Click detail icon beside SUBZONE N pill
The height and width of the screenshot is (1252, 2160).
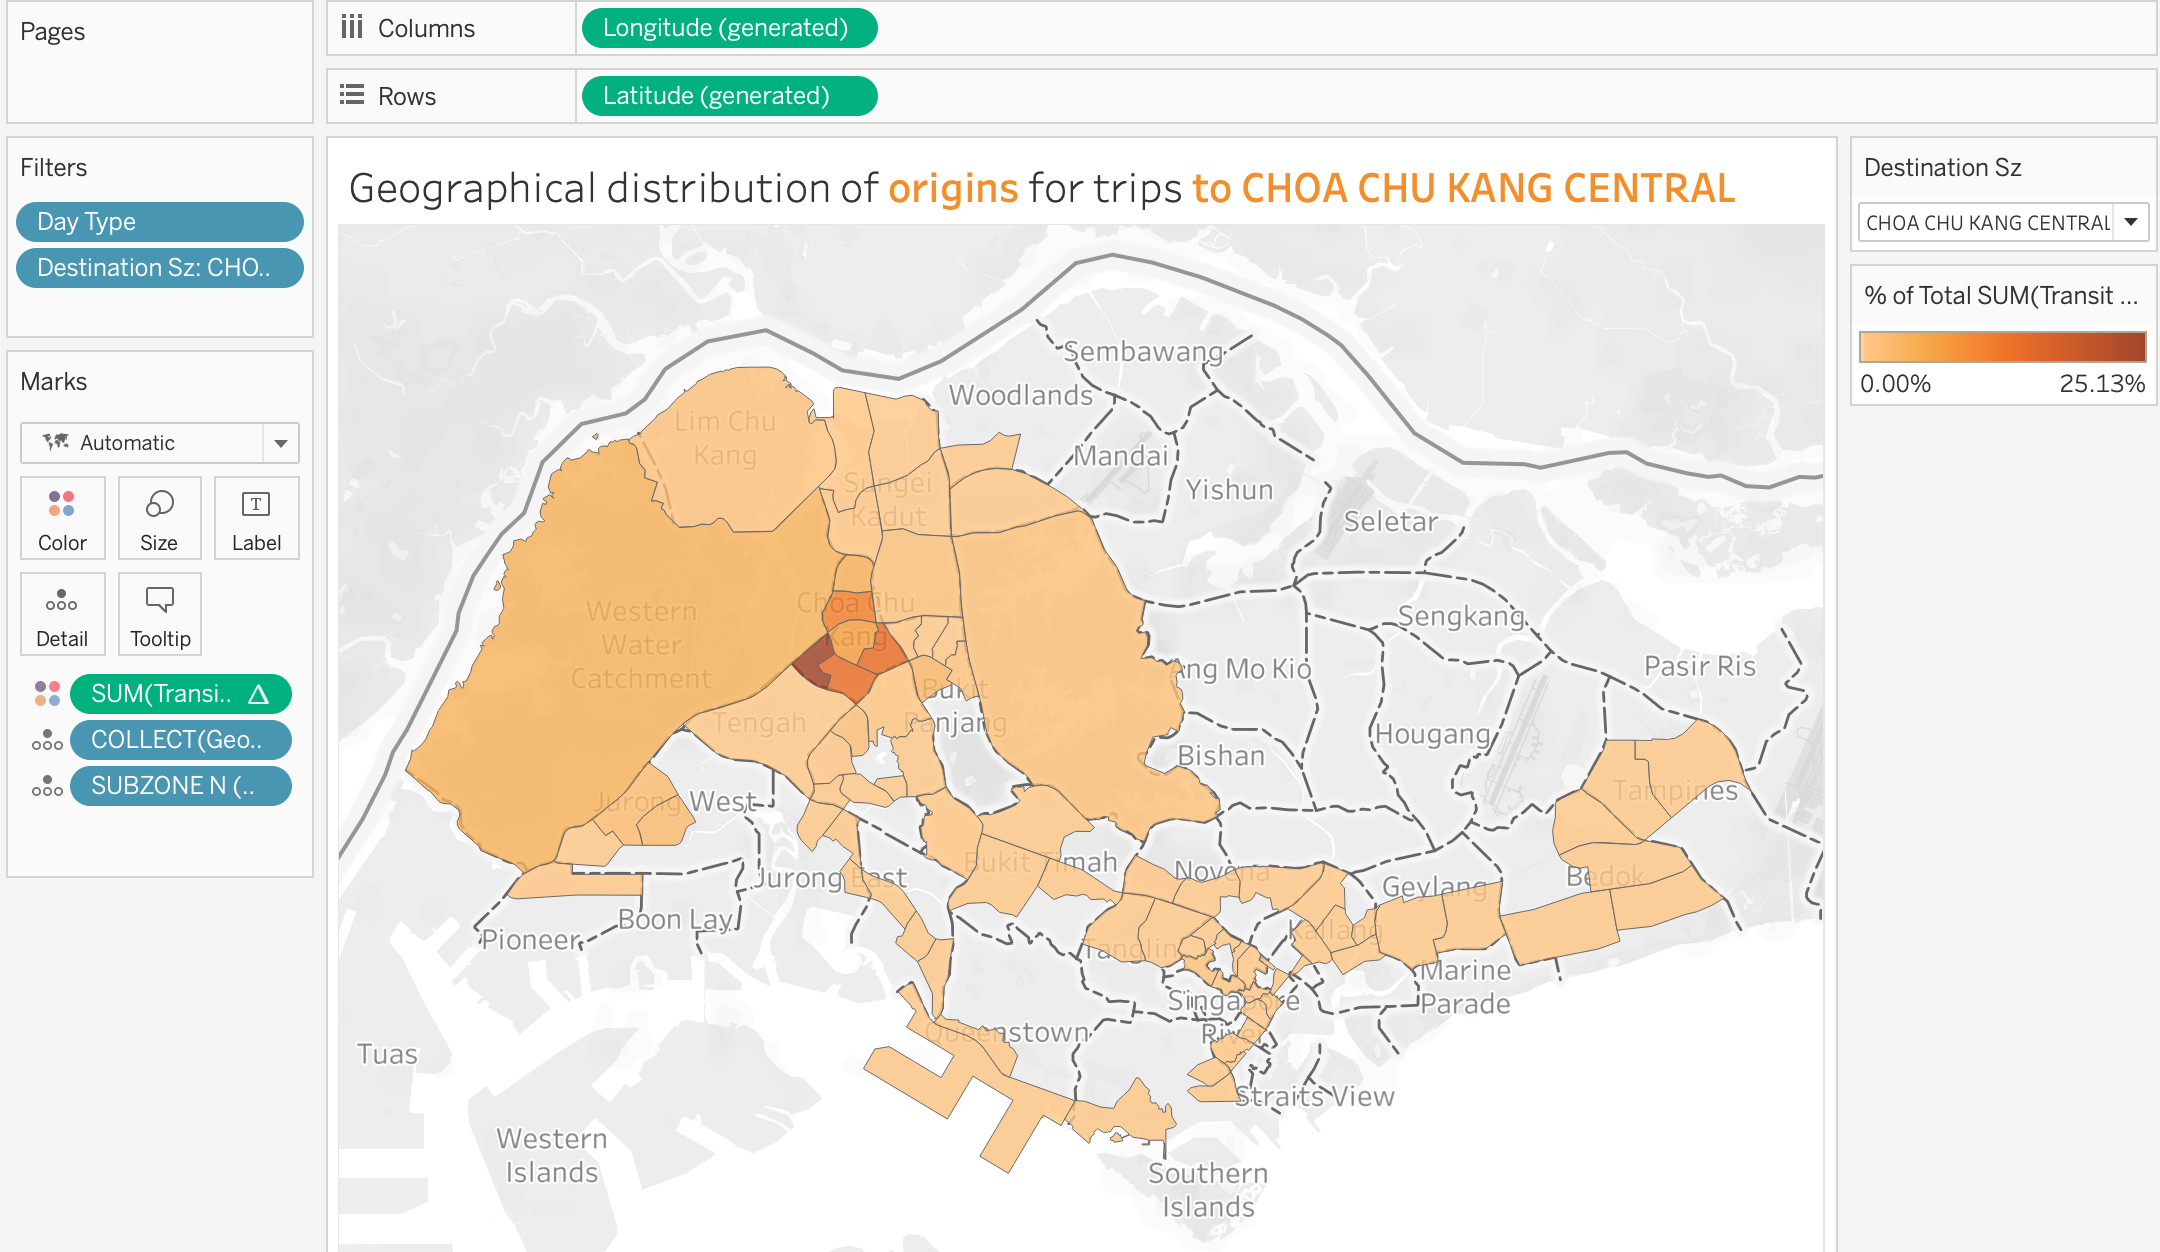47,786
